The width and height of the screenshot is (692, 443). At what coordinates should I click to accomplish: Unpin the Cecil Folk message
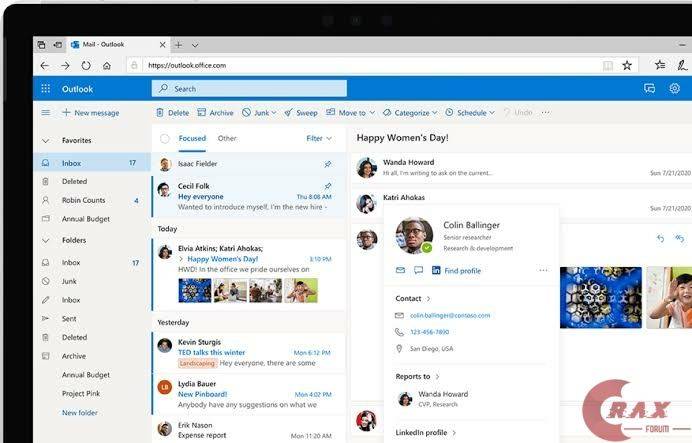pyautogui.click(x=327, y=186)
